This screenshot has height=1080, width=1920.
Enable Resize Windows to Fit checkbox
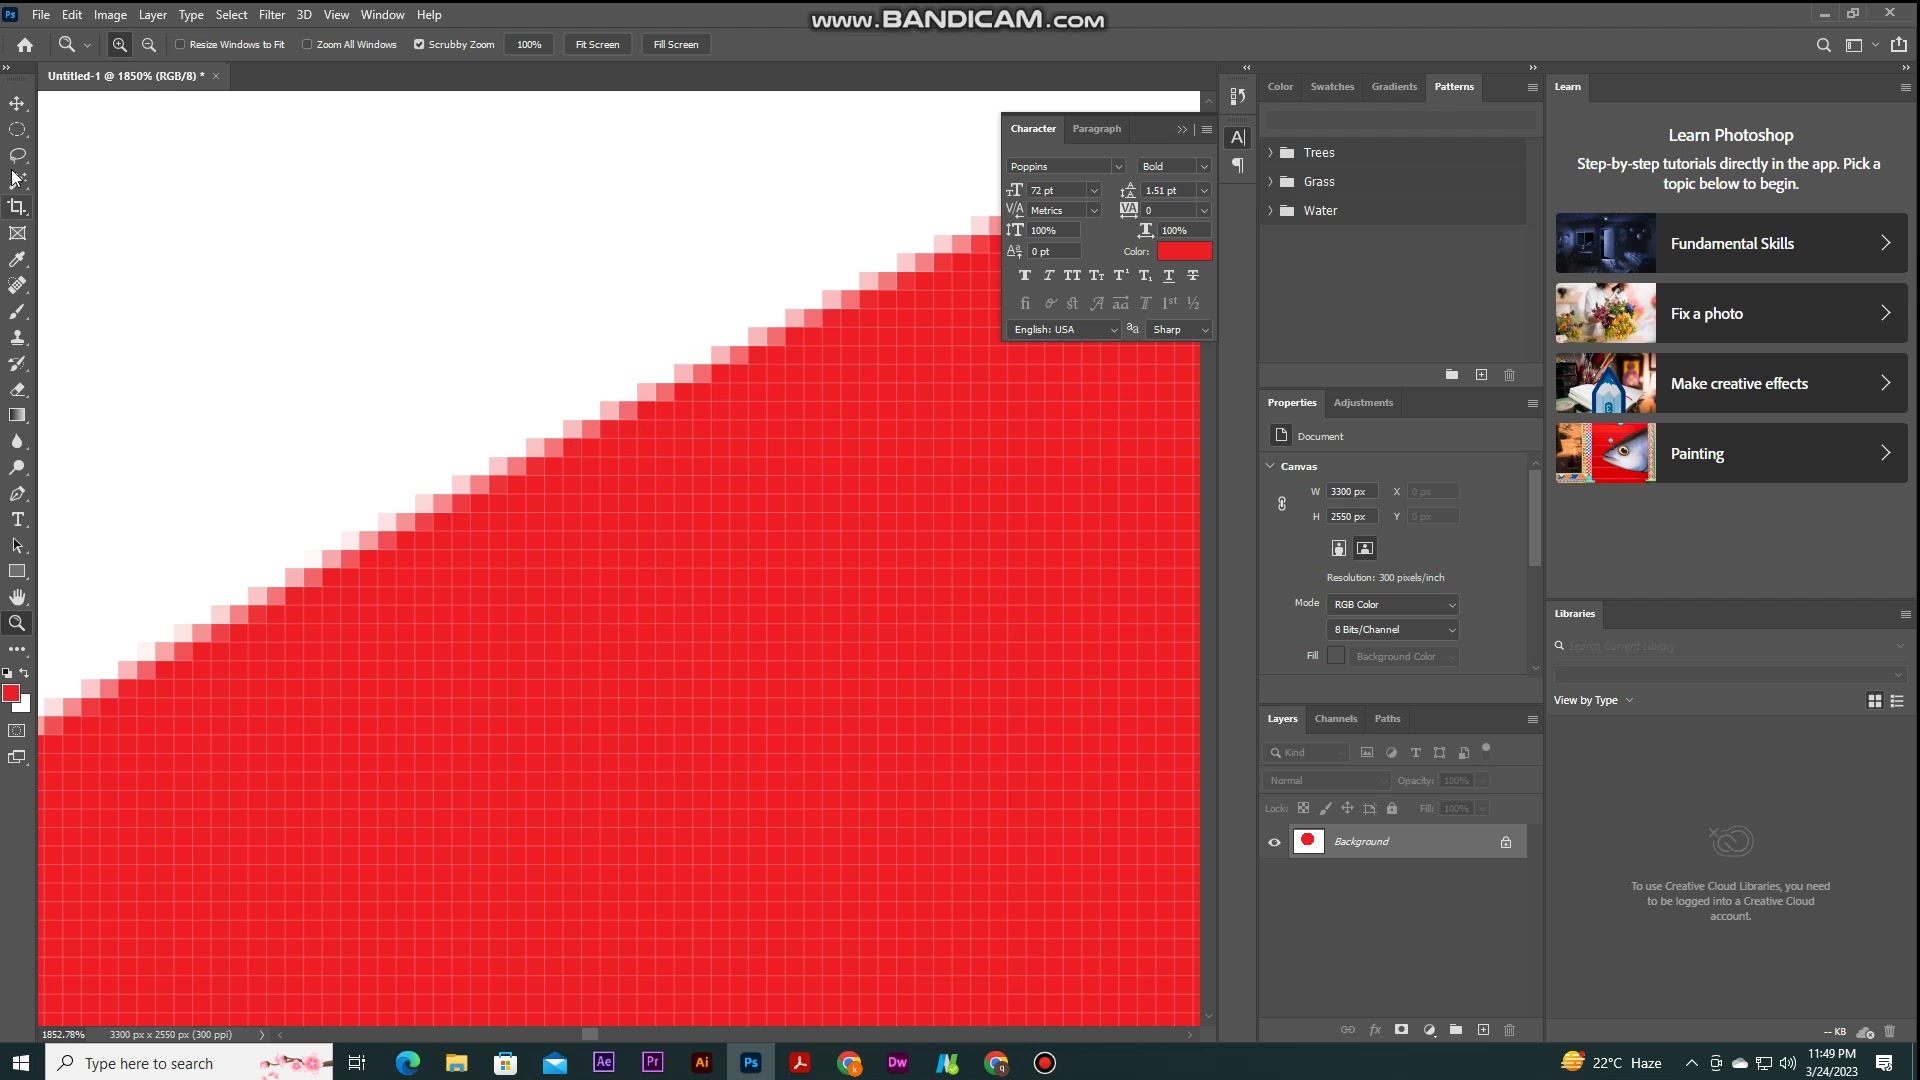[x=180, y=44]
